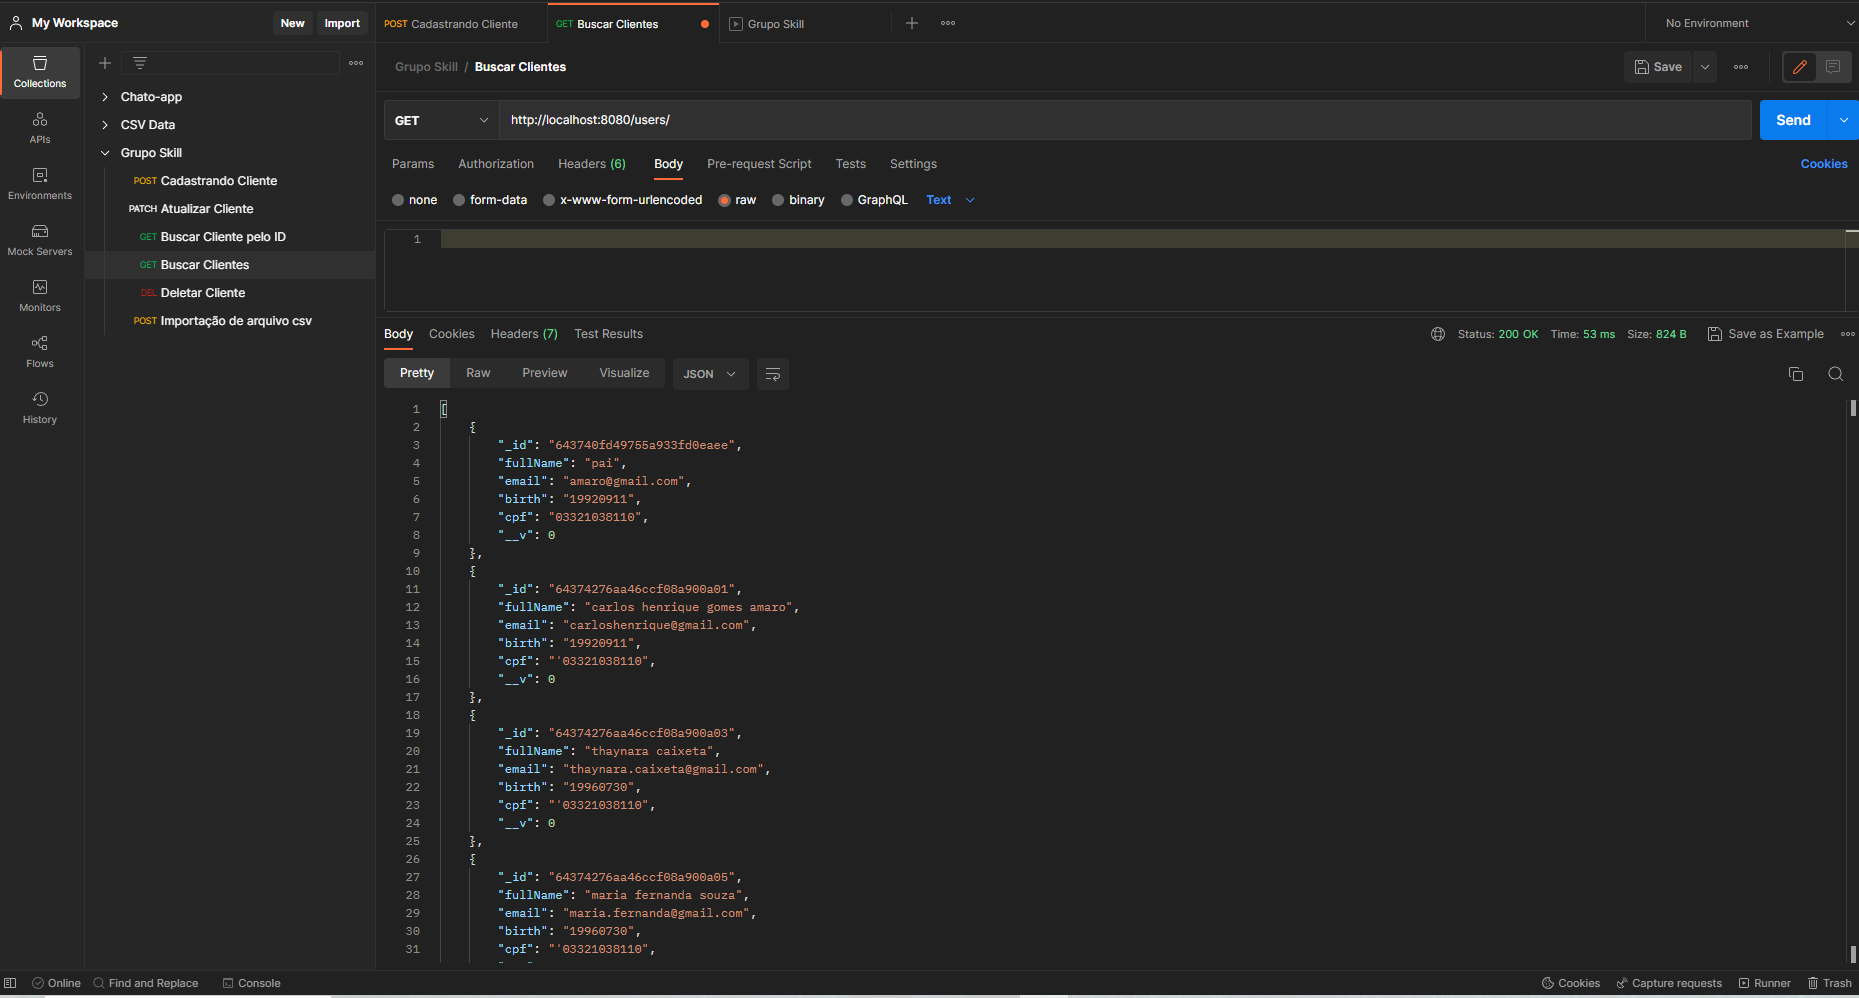Image resolution: width=1859 pixels, height=998 pixels.
Task: Collapse the Grupo Skill collection
Action: (105, 153)
